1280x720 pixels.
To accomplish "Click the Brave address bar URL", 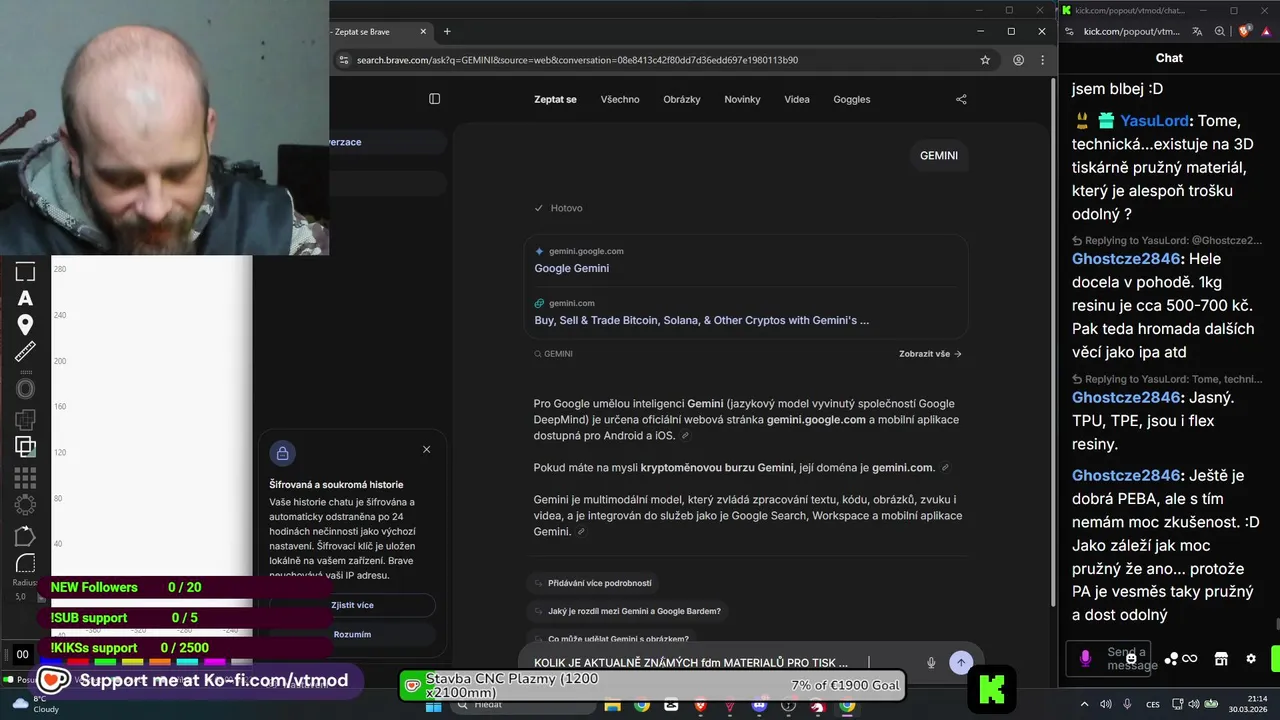I will pyautogui.click(x=577, y=60).
